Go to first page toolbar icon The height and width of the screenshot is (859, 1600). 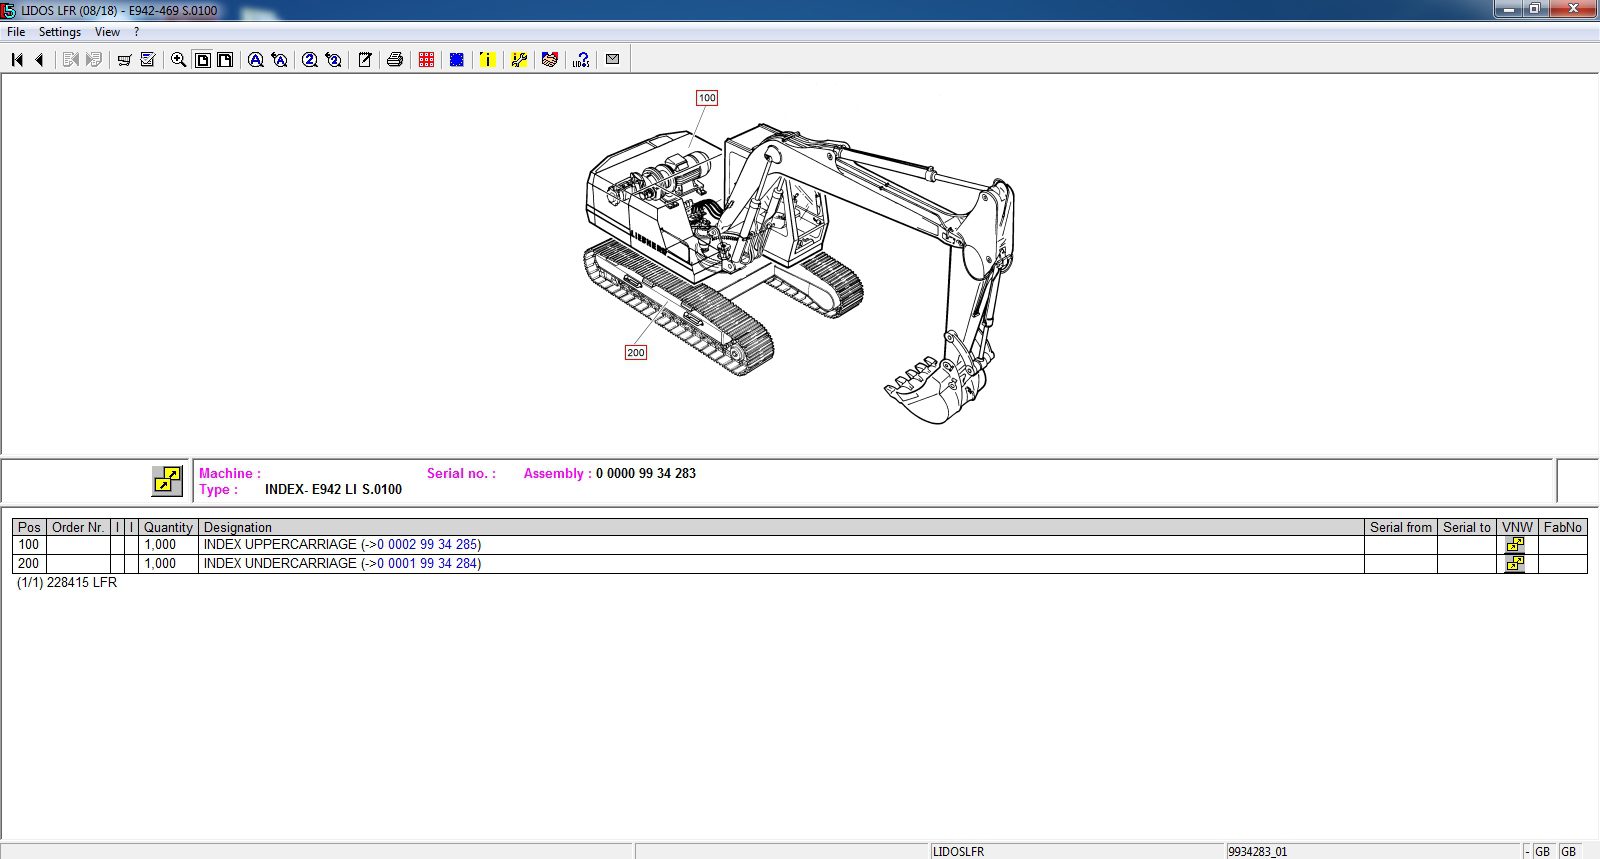click(17, 60)
